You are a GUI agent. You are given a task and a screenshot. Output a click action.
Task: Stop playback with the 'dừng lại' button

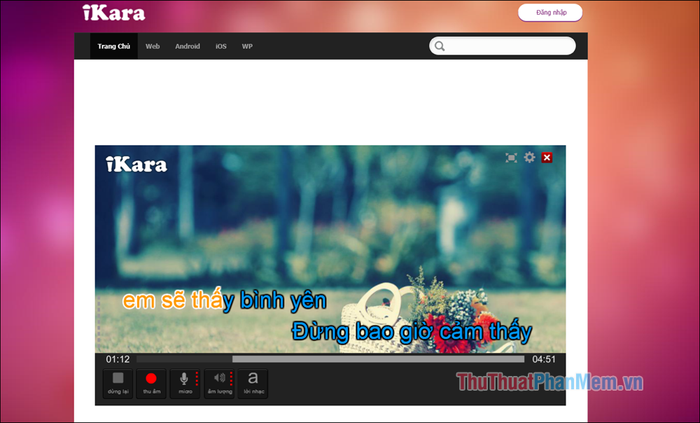click(x=117, y=382)
